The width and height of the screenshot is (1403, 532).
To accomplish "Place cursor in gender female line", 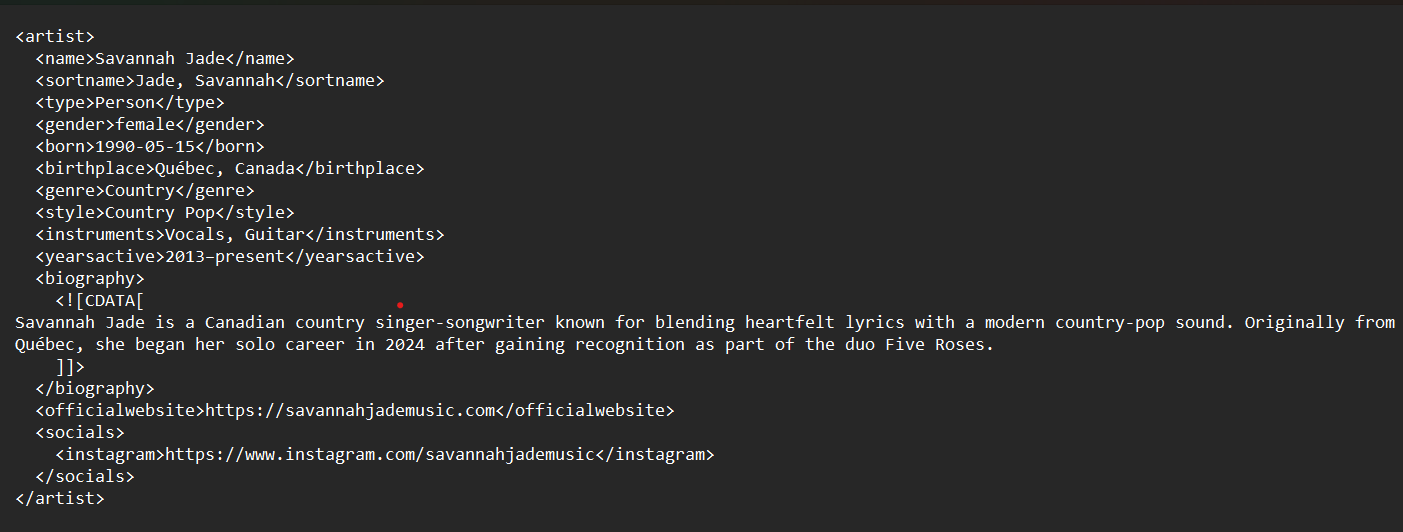I will (150, 125).
